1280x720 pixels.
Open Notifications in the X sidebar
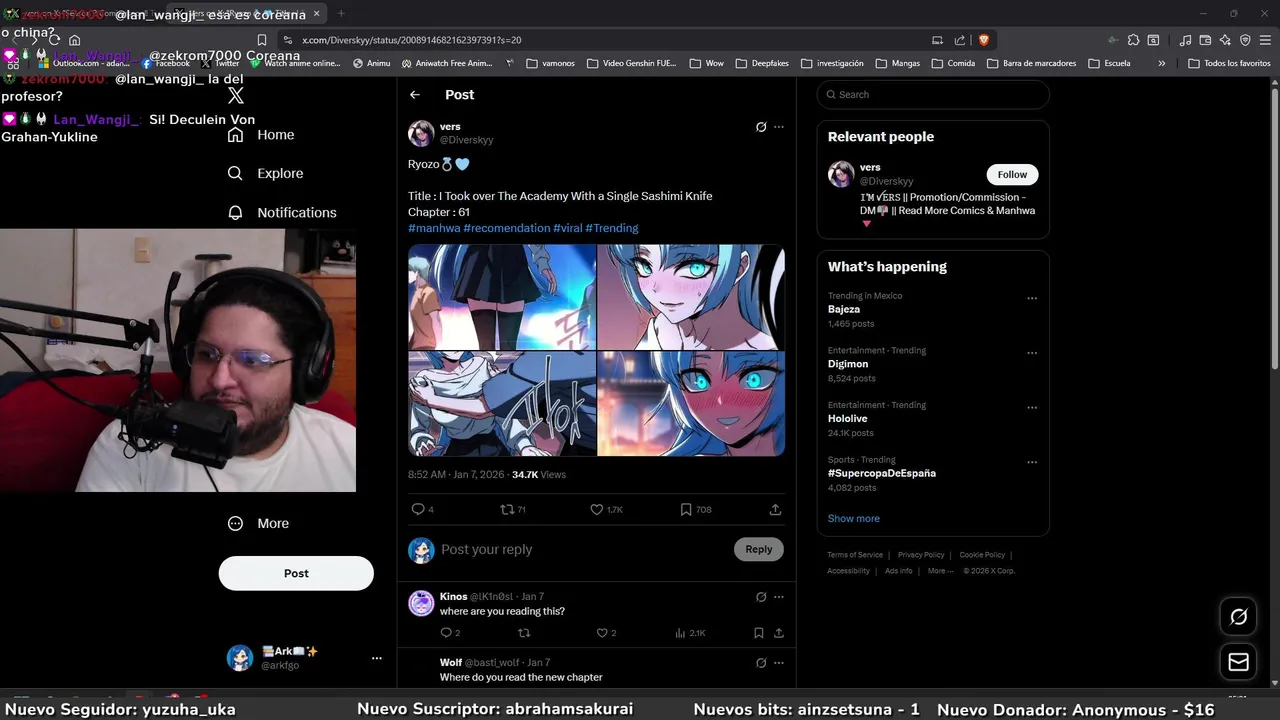coord(282,212)
